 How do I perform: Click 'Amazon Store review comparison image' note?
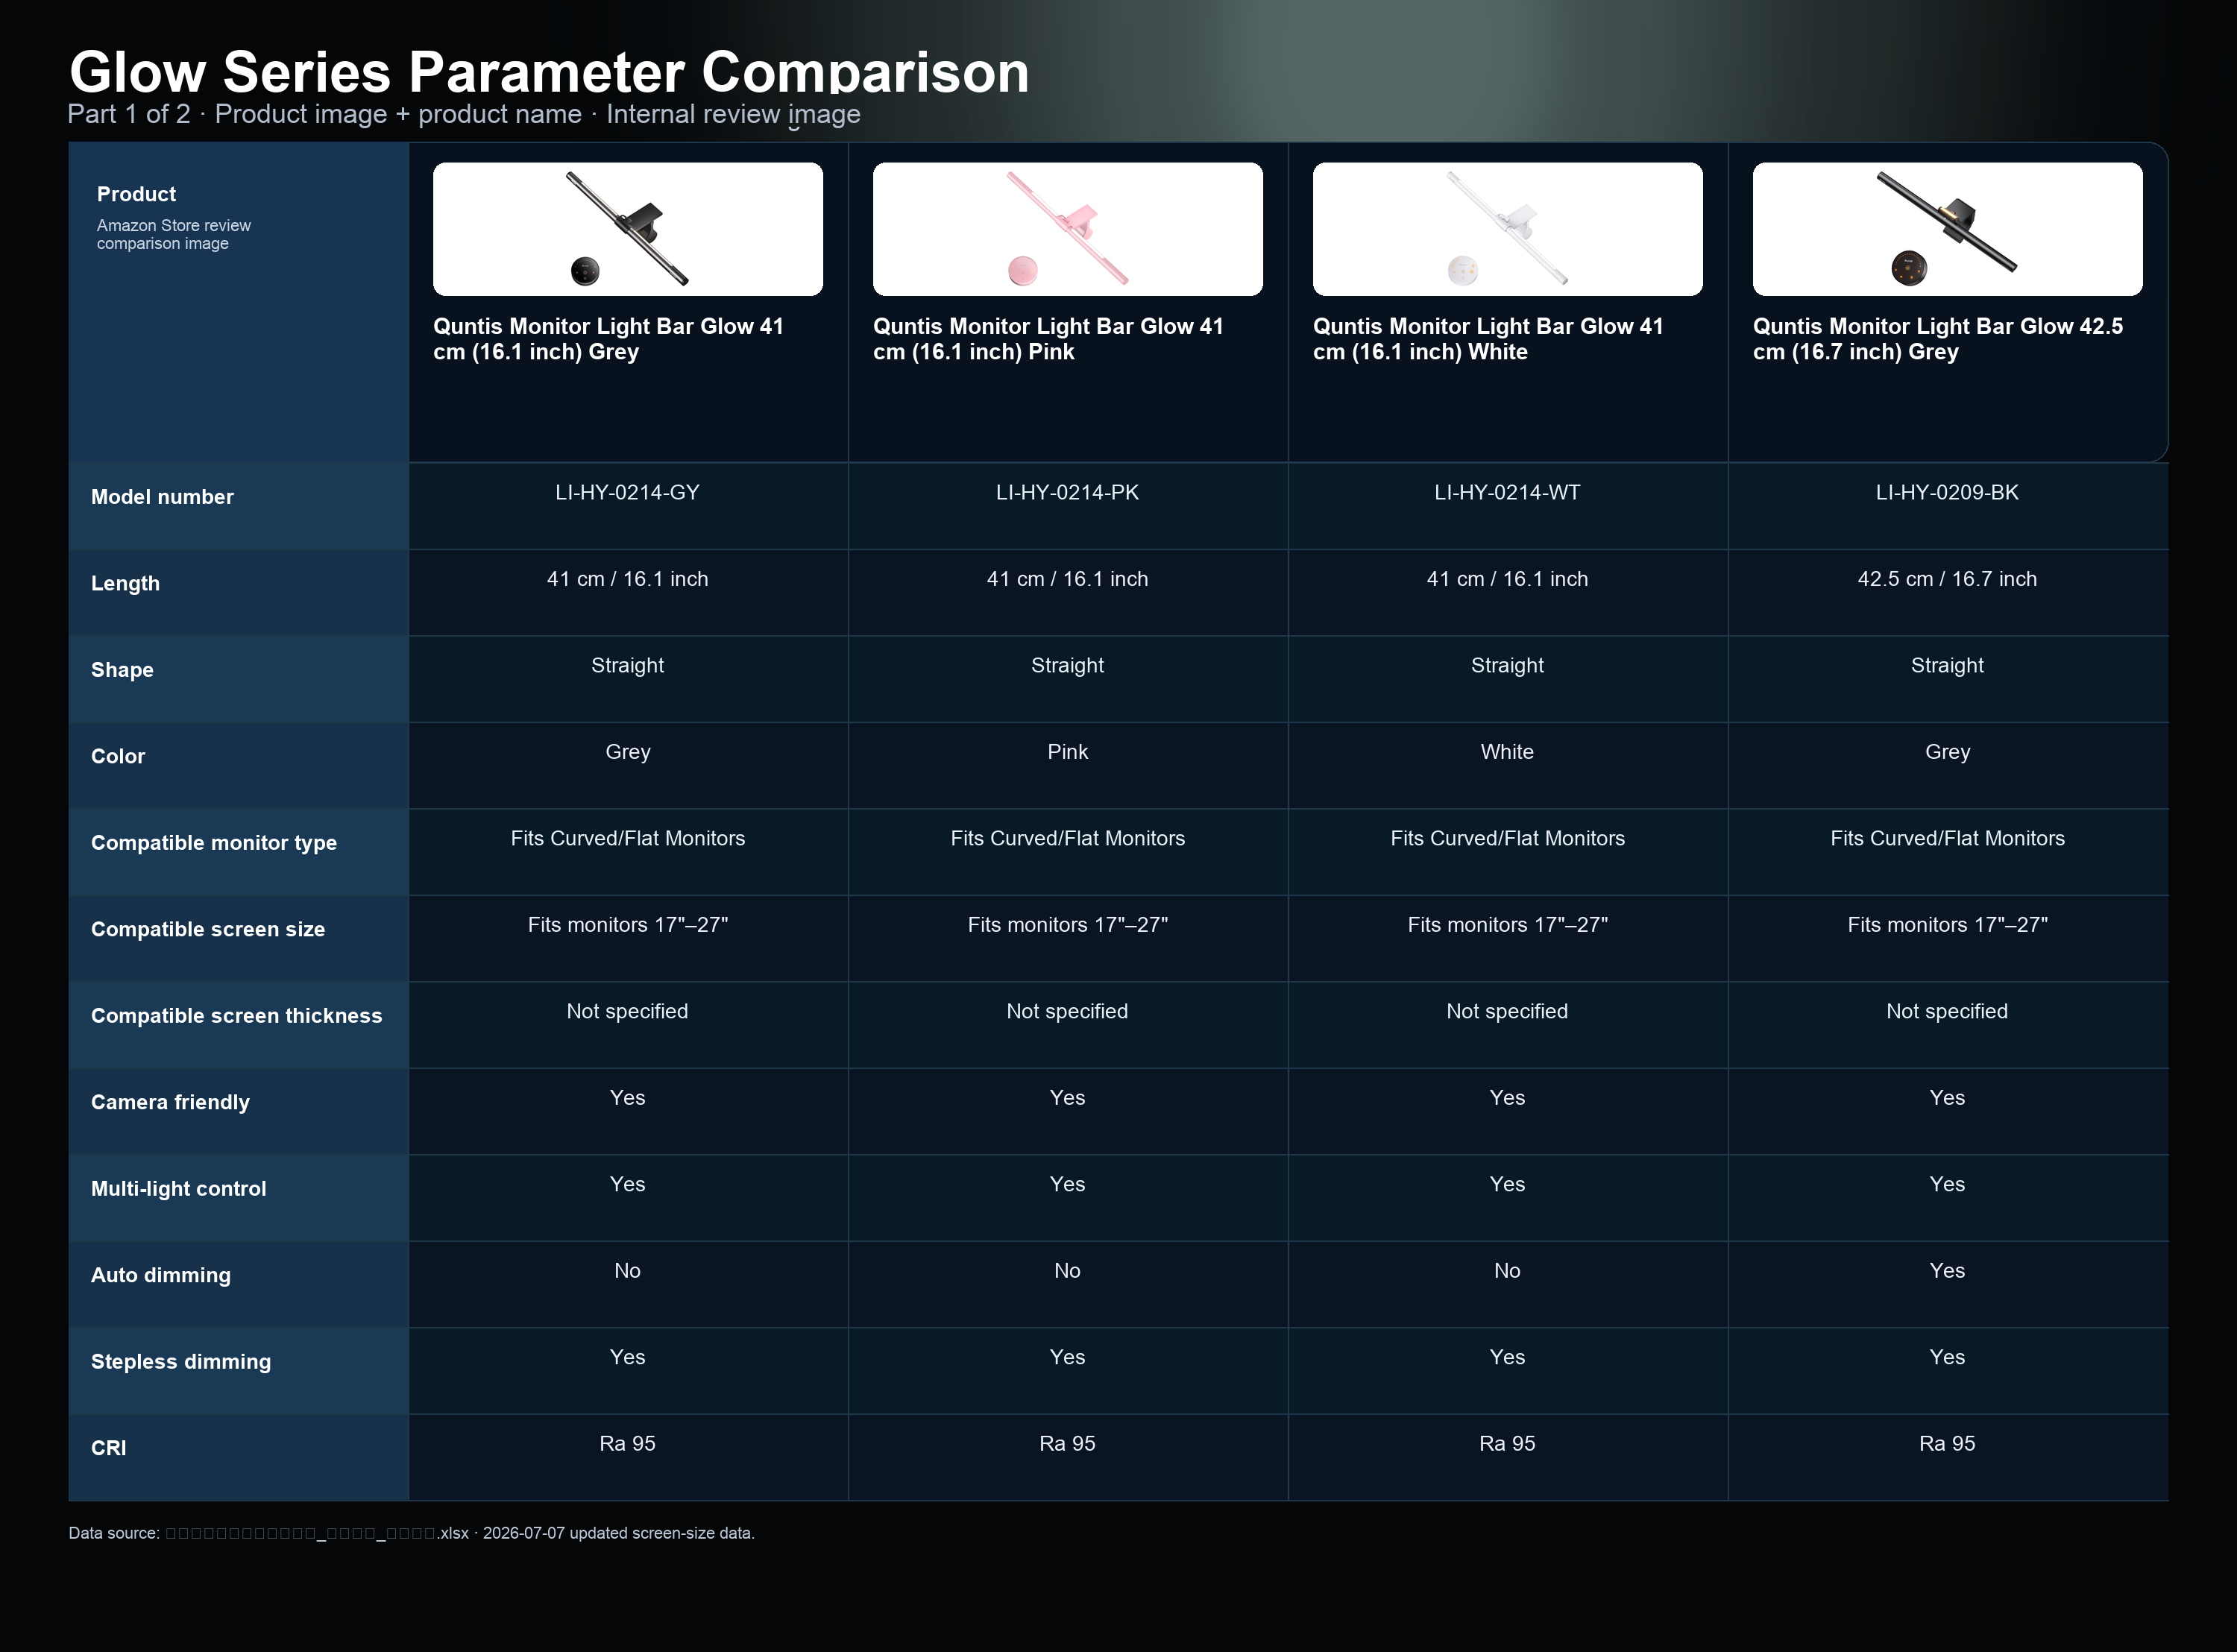click(x=174, y=234)
